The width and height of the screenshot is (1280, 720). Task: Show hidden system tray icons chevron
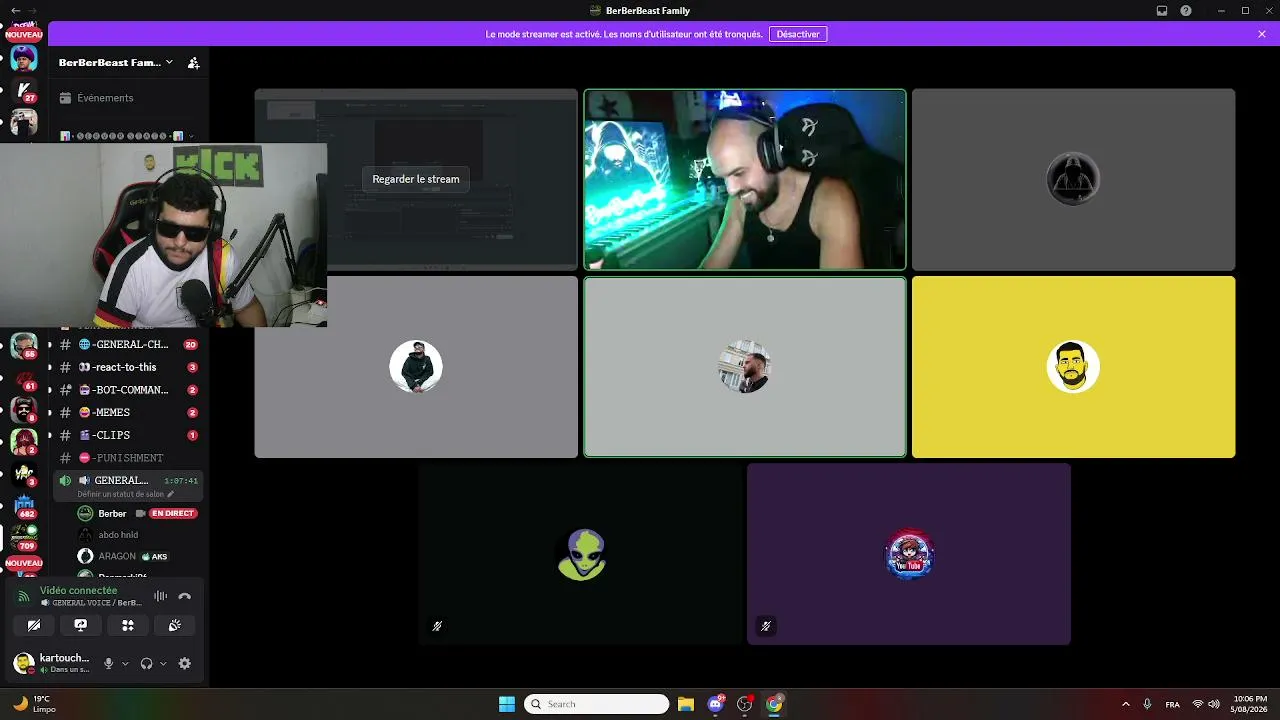1125,704
